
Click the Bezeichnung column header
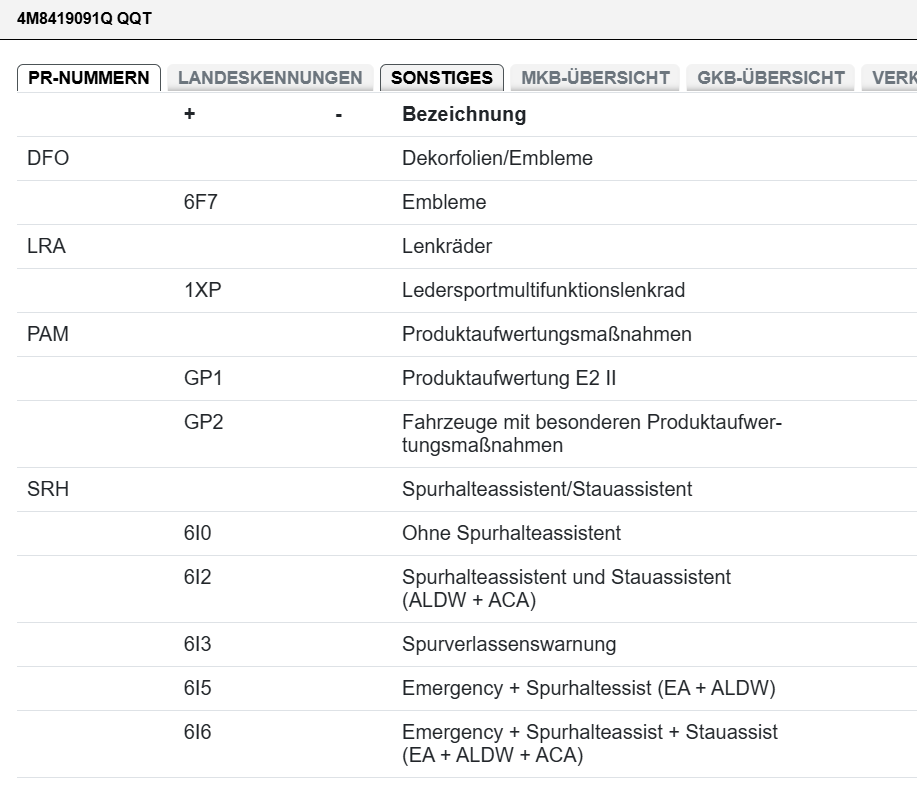pos(464,114)
